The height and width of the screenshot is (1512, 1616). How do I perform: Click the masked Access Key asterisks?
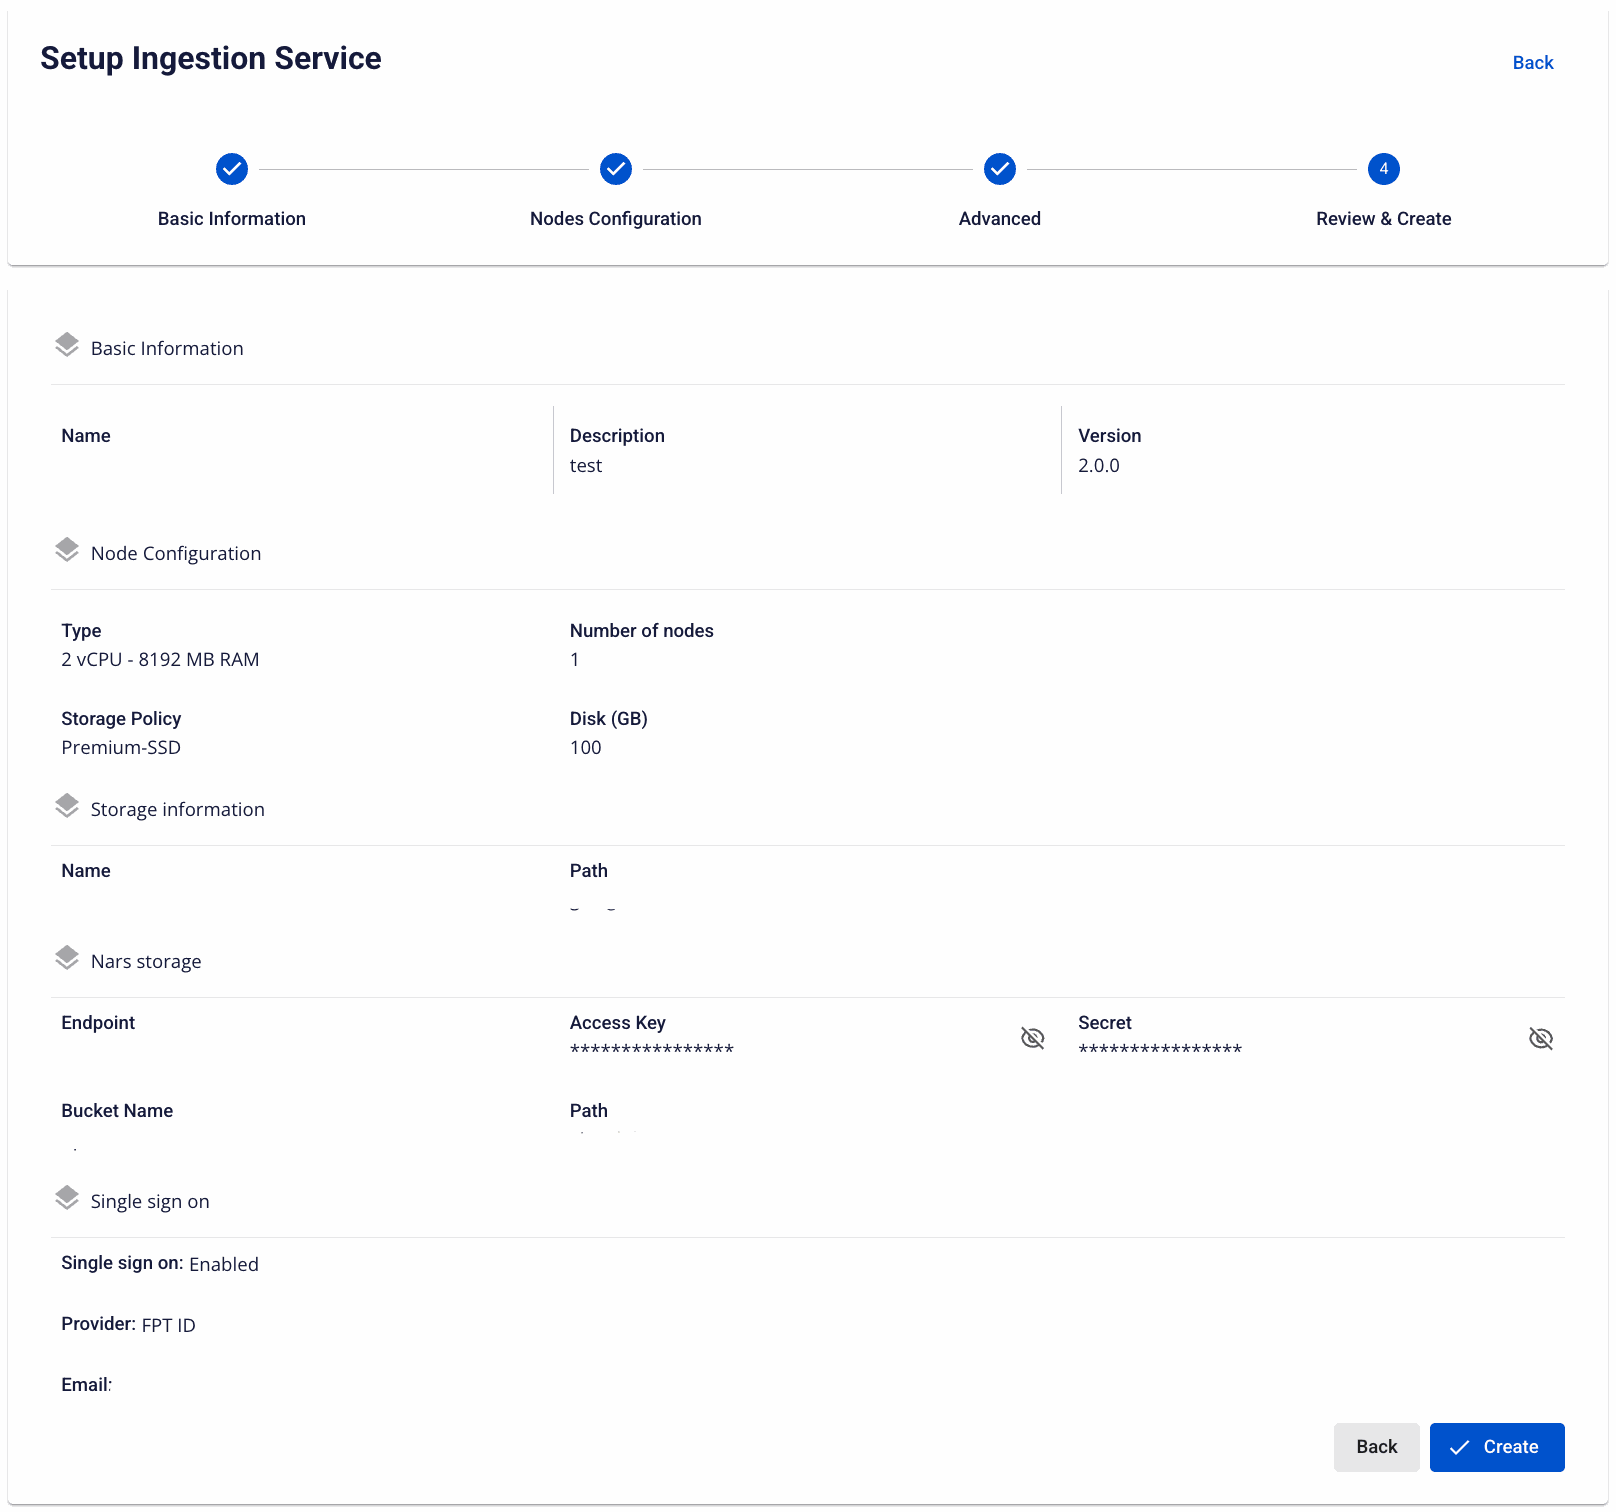point(652,1049)
